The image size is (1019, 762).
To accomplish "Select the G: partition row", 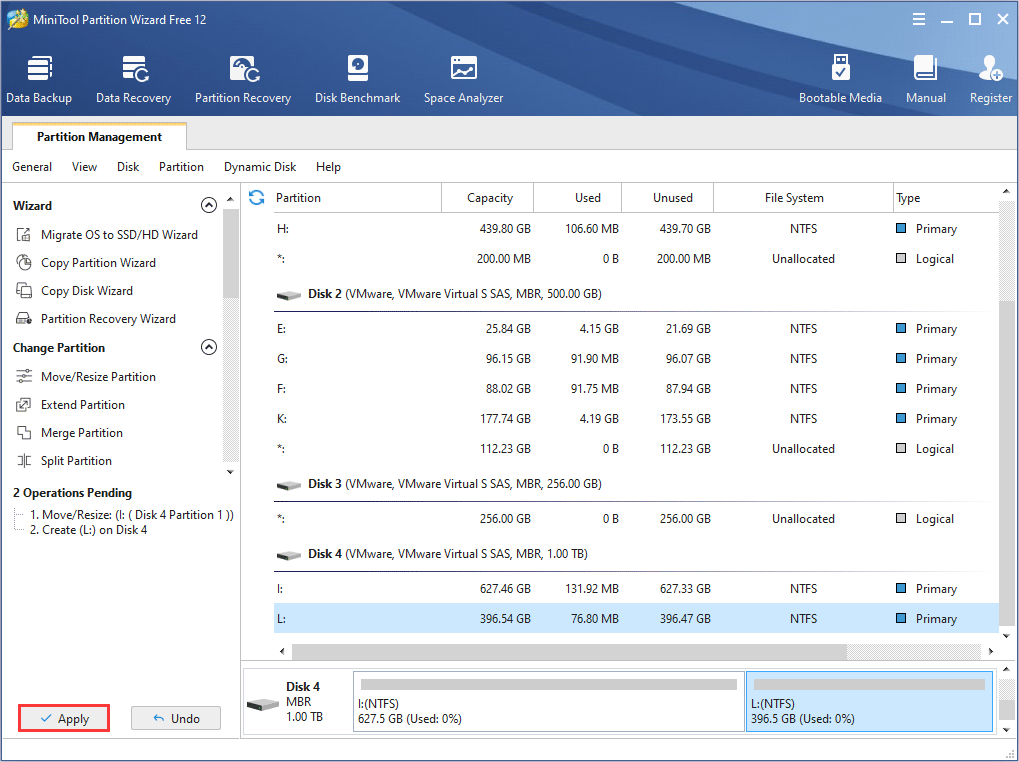I will click(x=636, y=359).
